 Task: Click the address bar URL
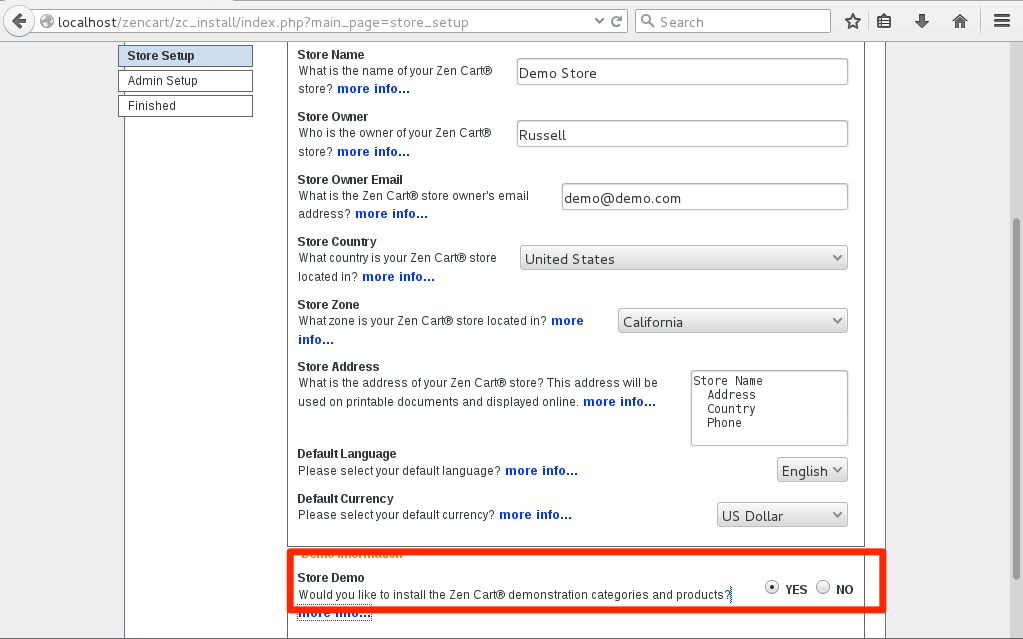click(x=263, y=22)
